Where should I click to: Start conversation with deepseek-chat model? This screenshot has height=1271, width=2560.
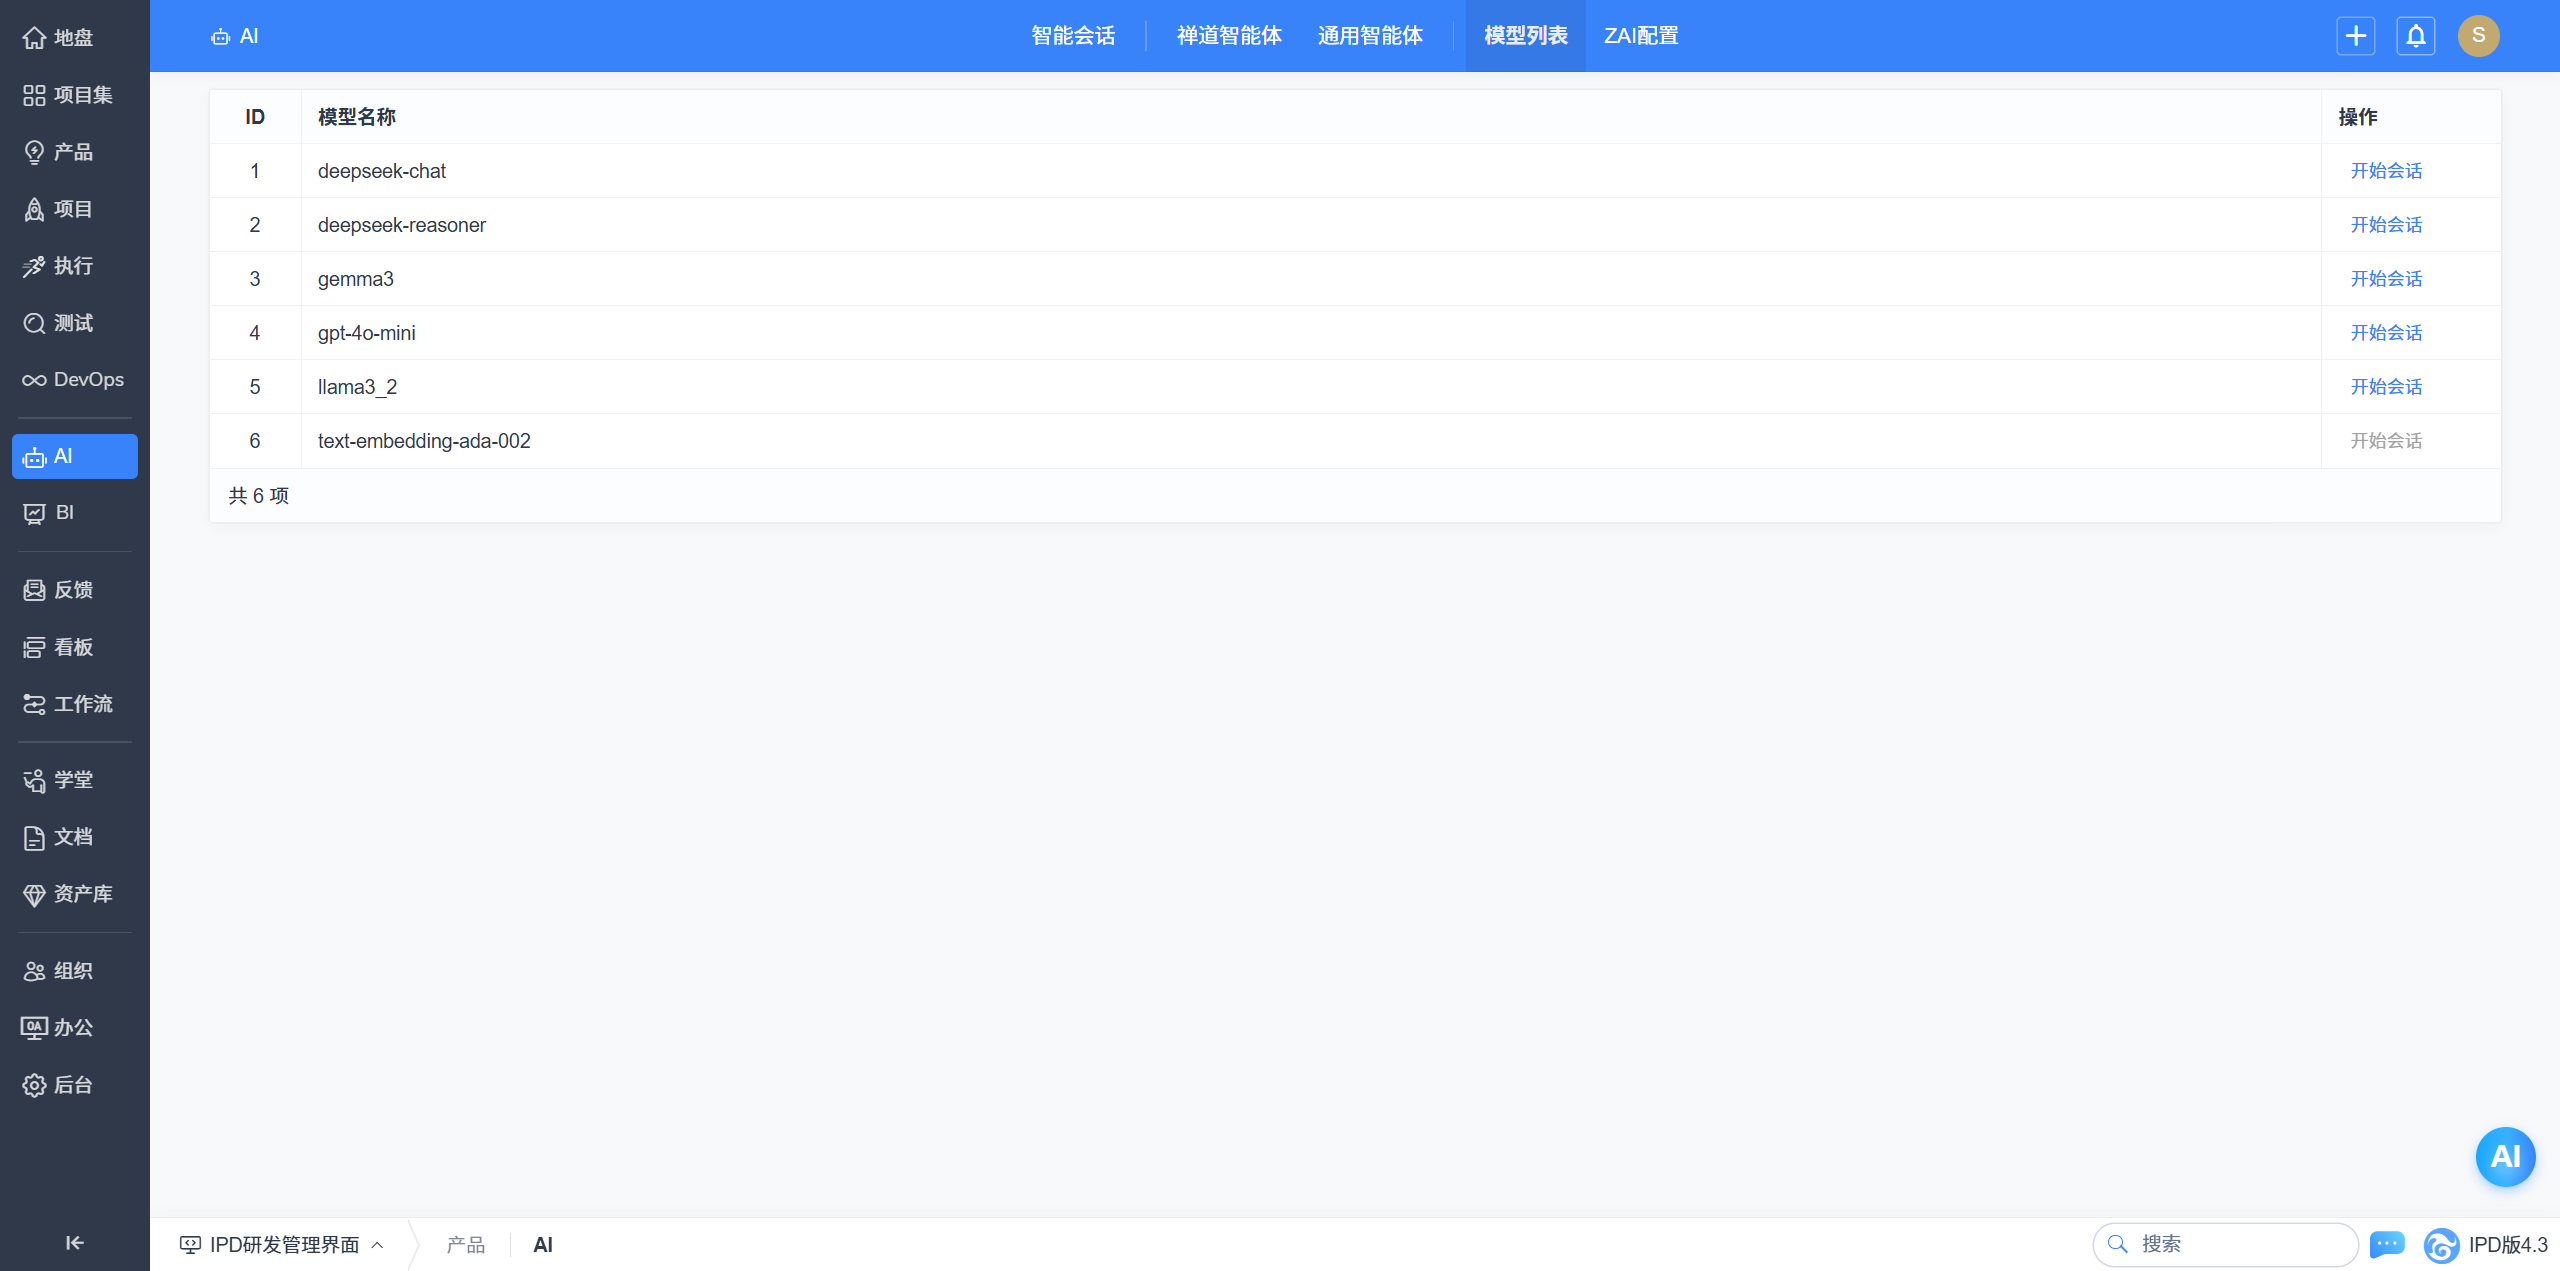pos(2386,171)
